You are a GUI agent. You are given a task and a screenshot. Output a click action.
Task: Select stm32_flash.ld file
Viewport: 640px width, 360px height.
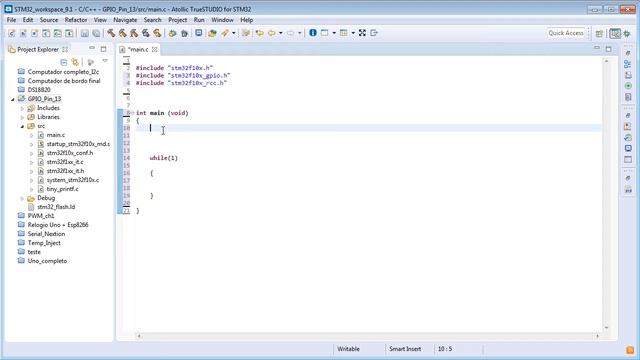pos(56,207)
